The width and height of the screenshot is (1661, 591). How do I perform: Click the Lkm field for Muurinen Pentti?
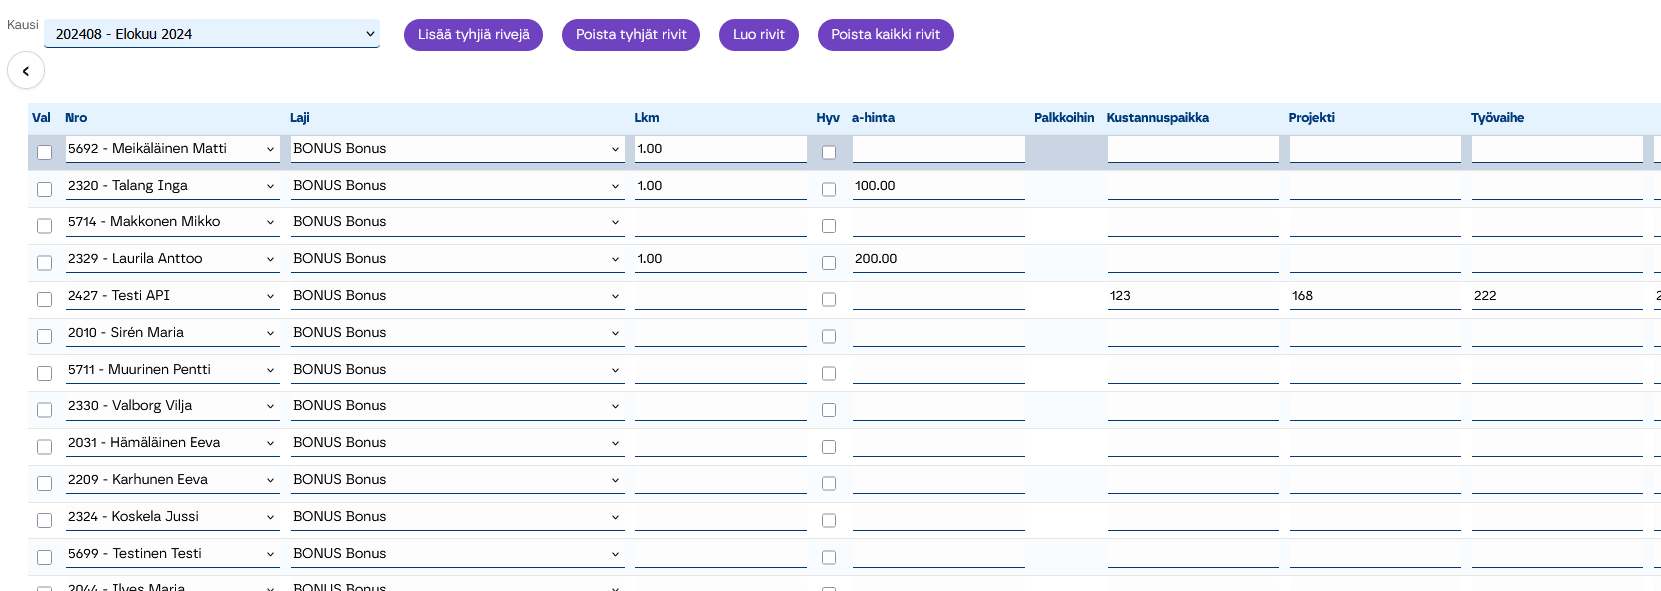click(720, 370)
